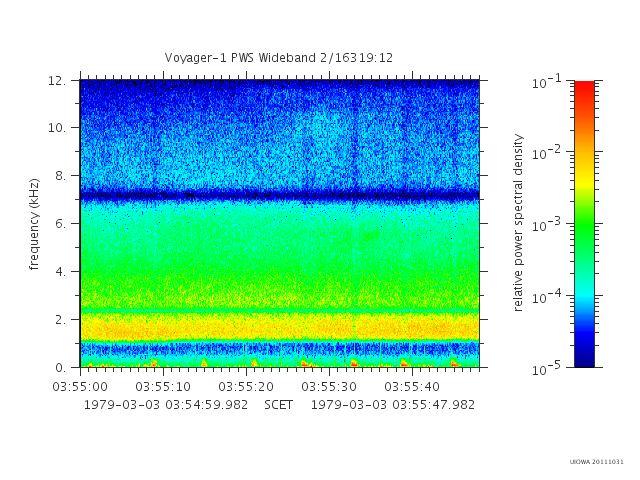Click the 10^-2 colorbar label

(547, 153)
